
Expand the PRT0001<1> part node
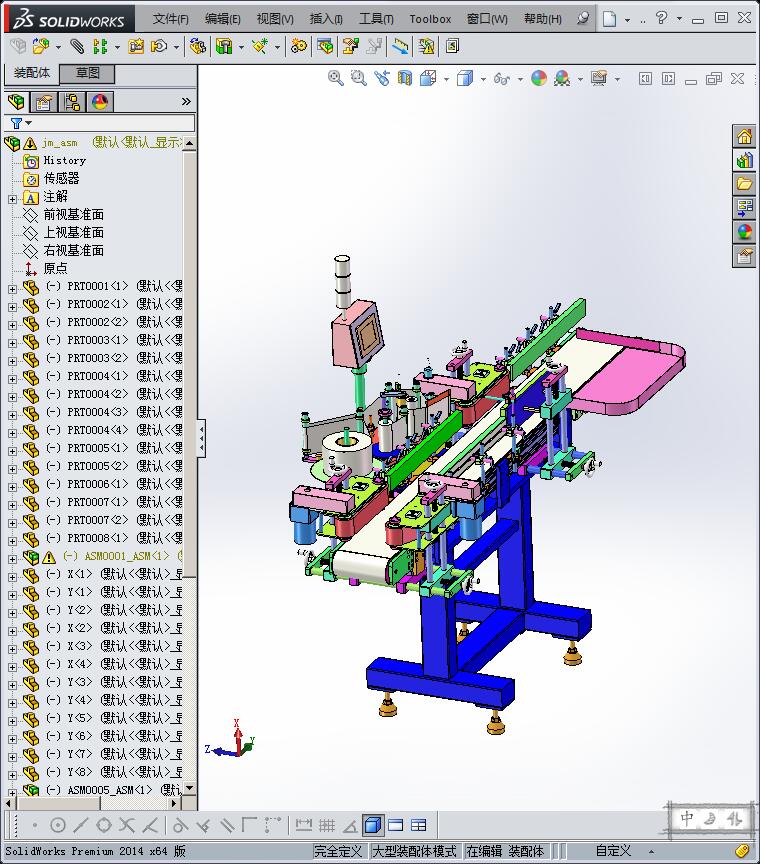click(x=12, y=289)
